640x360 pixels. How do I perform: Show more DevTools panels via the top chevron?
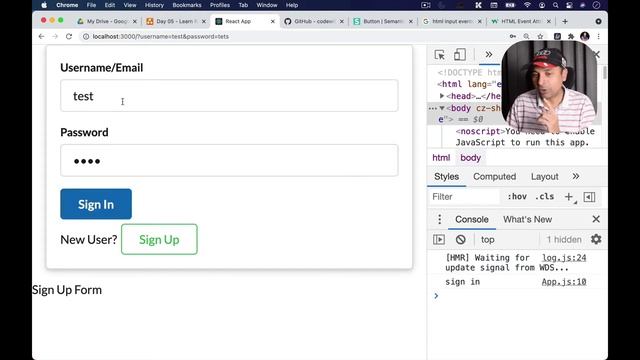pyautogui.click(x=489, y=55)
